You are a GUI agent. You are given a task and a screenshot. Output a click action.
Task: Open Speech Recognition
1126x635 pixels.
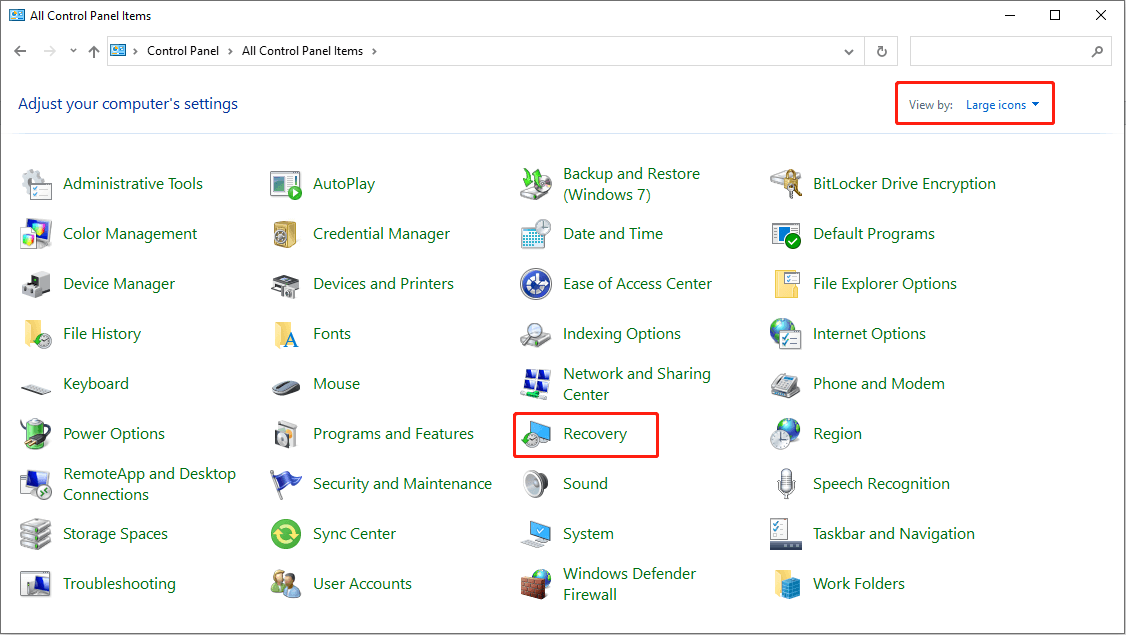tap(881, 484)
